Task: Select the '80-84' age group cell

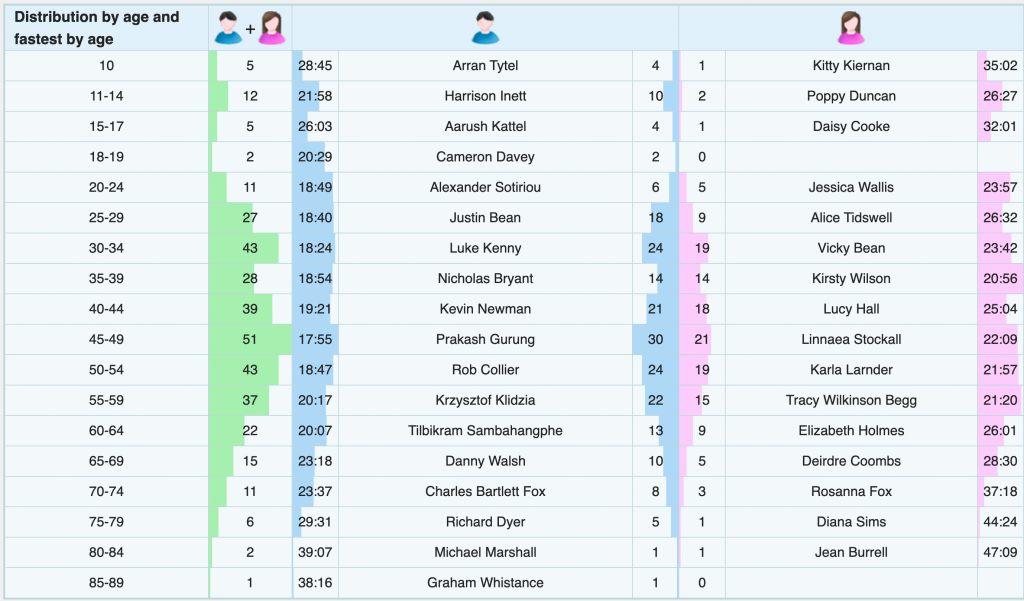Action: 106,552
